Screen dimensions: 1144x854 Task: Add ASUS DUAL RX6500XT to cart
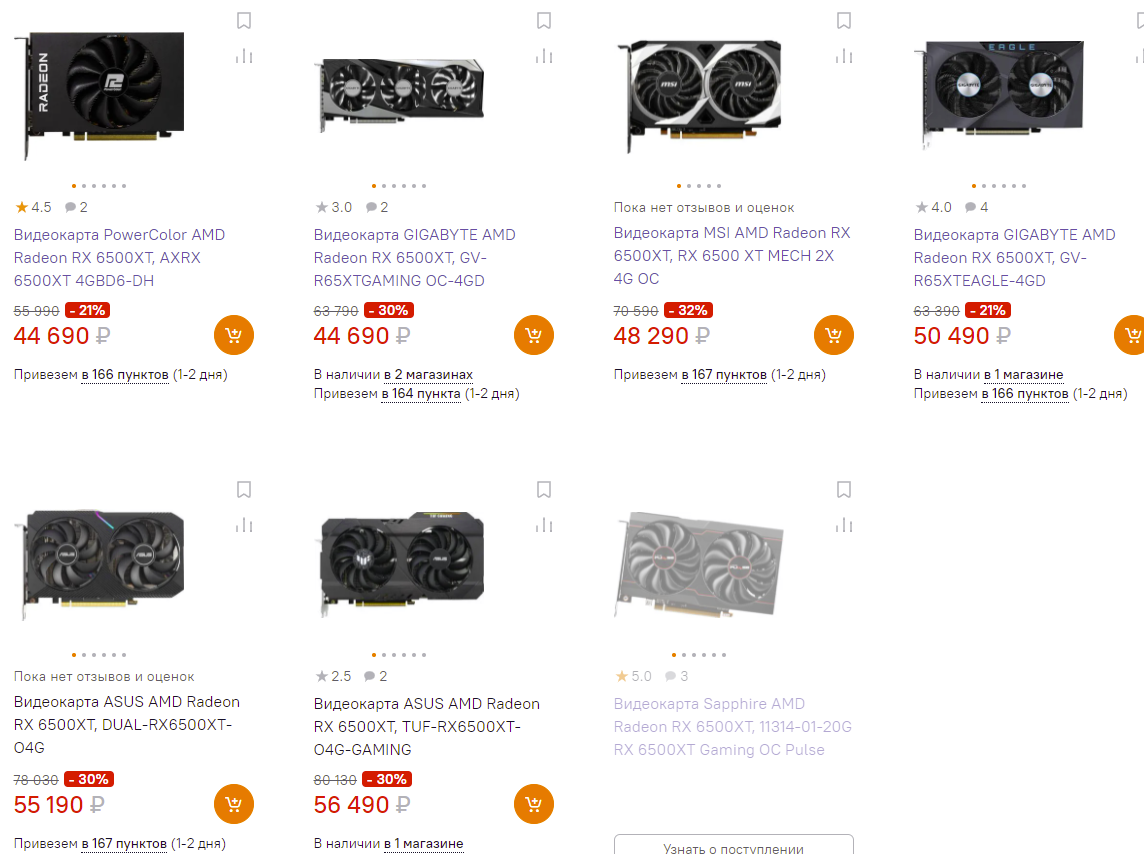234,804
